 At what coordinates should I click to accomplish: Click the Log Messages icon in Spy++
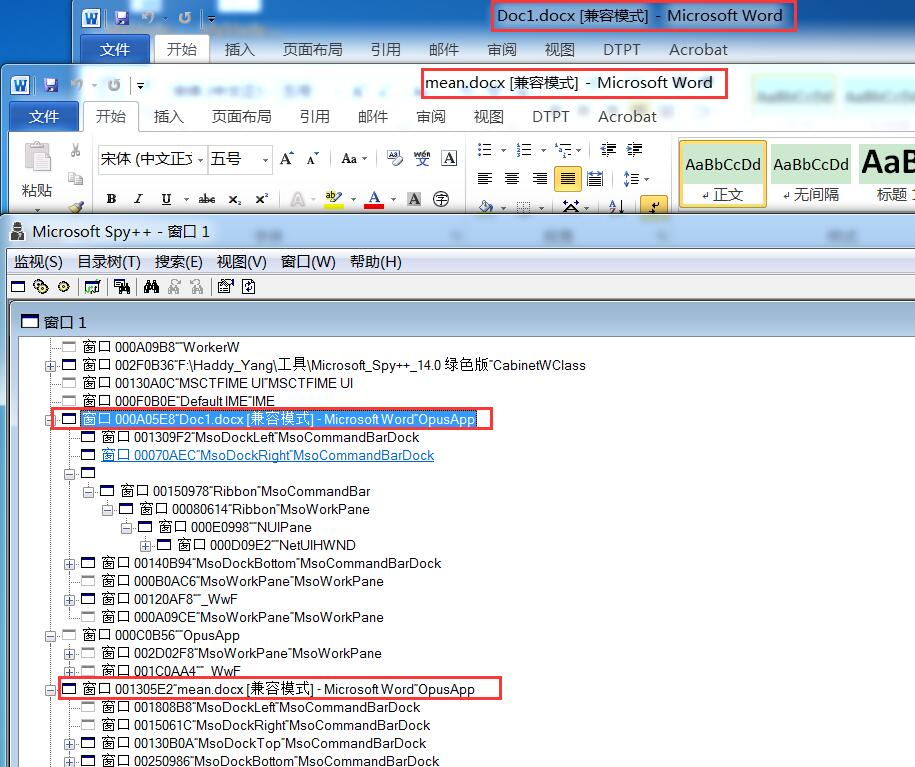click(x=92, y=287)
